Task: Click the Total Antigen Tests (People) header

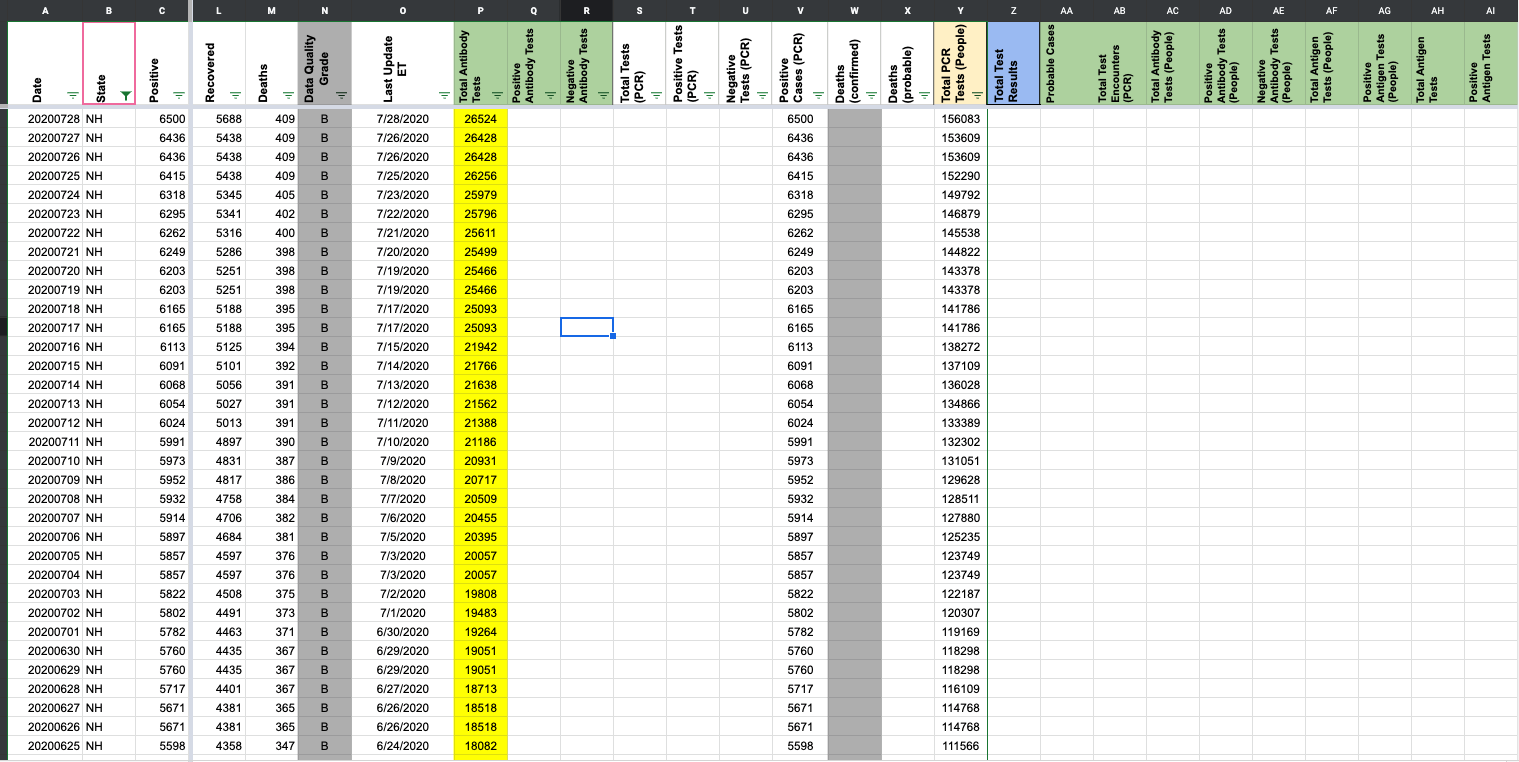Action: point(1332,62)
